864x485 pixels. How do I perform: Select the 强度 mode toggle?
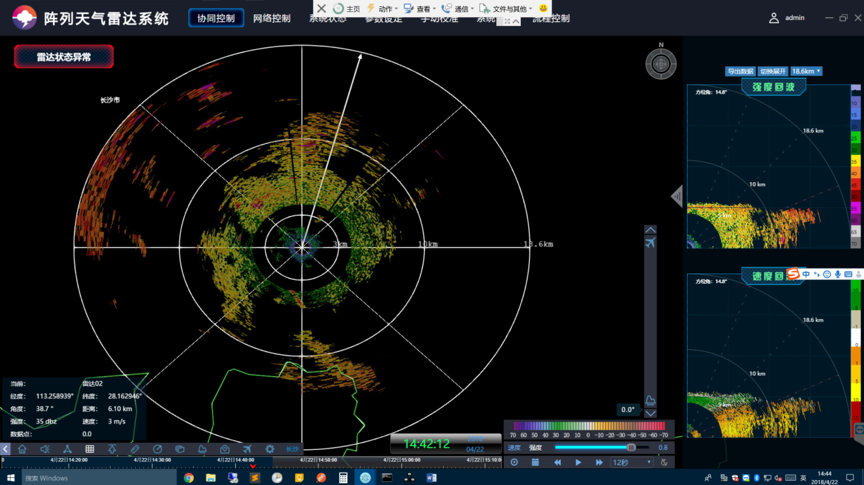(535, 448)
